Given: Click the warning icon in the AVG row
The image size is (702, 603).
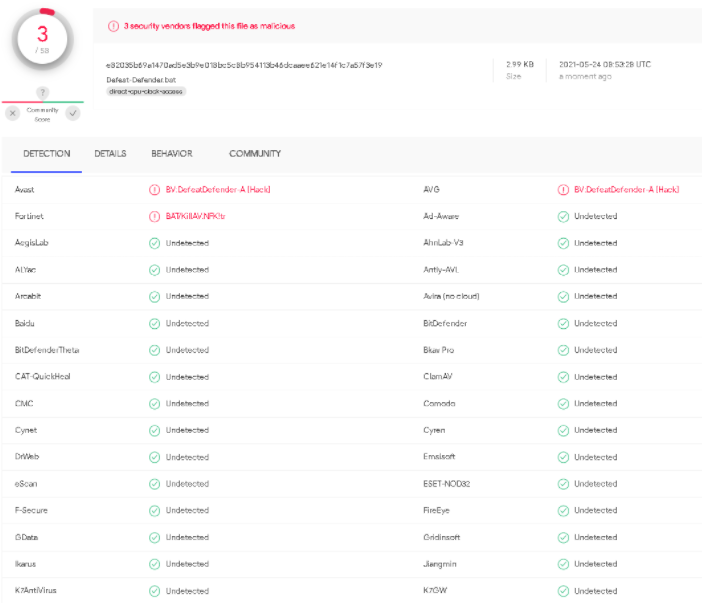Looking at the screenshot, I should 563,189.
